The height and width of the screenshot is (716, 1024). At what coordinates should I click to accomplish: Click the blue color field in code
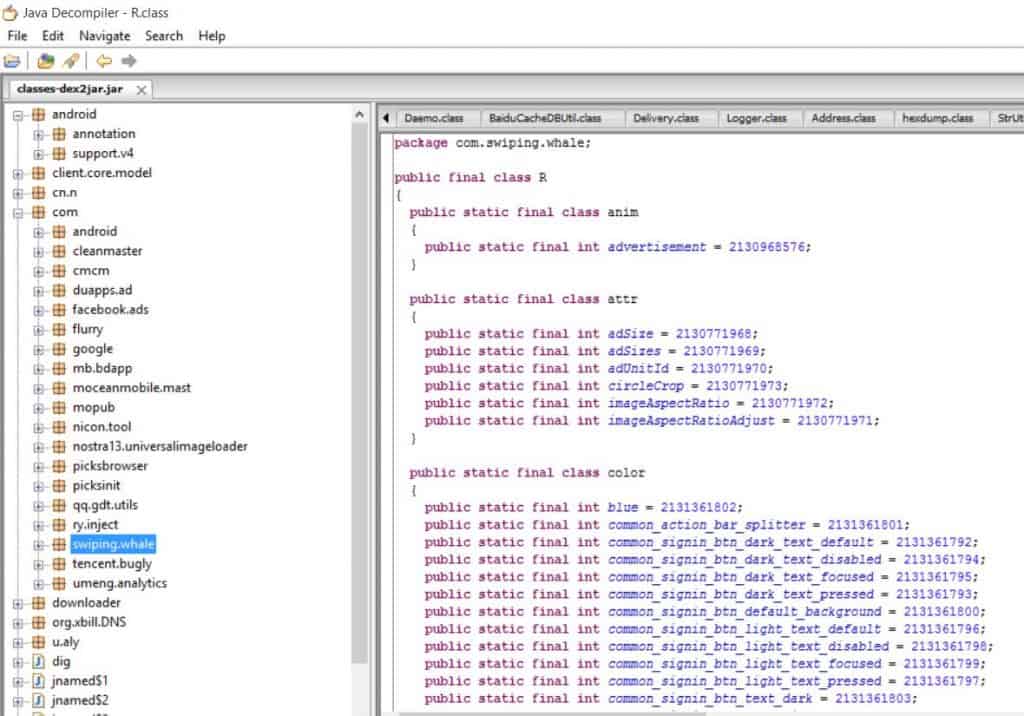coord(622,508)
